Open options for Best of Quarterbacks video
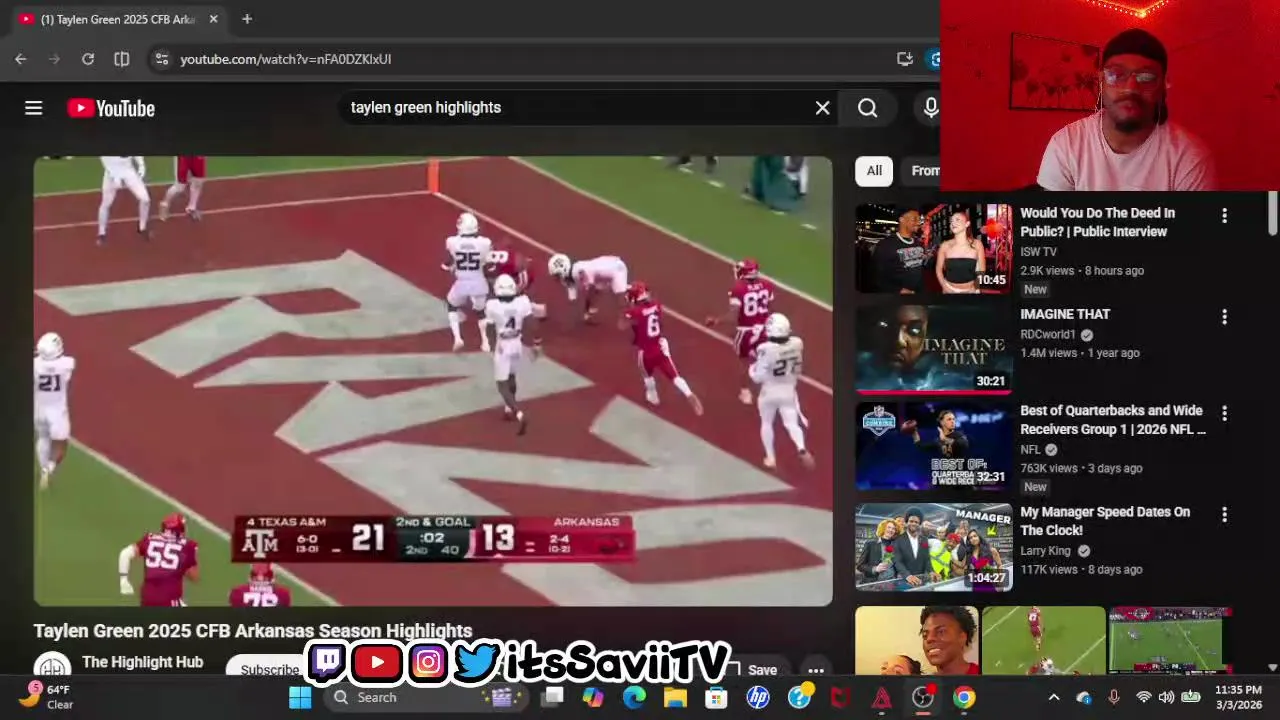This screenshot has height=720, width=1280. (1224, 413)
